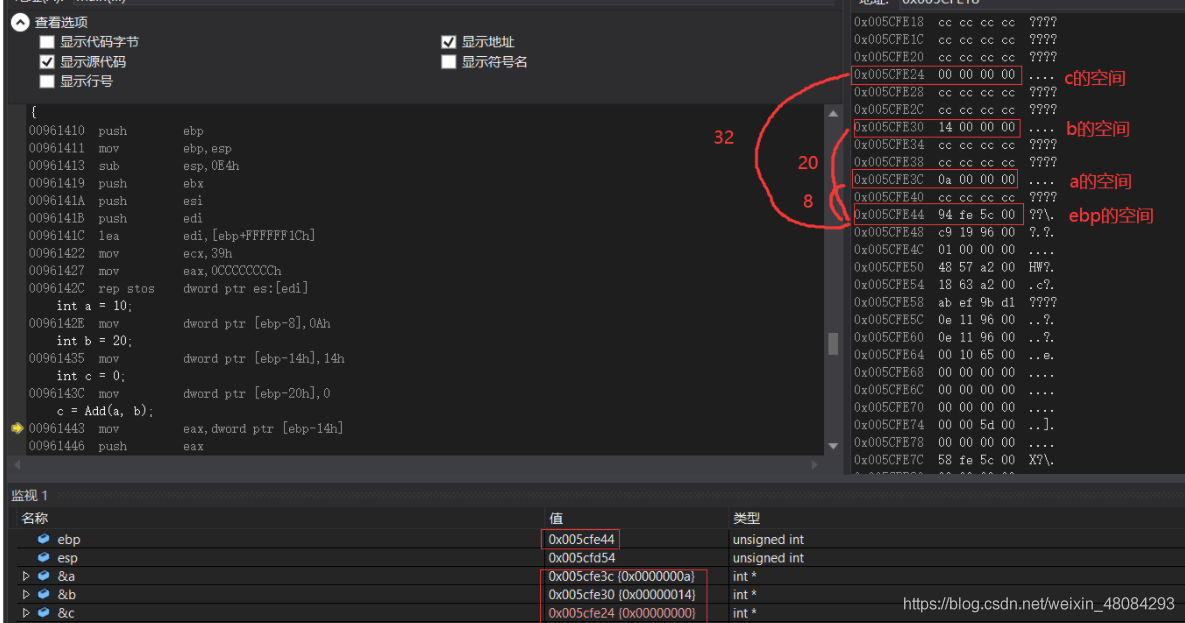Click memory row 0x005CFE7C

pyautogui.click(x=954, y=460)
